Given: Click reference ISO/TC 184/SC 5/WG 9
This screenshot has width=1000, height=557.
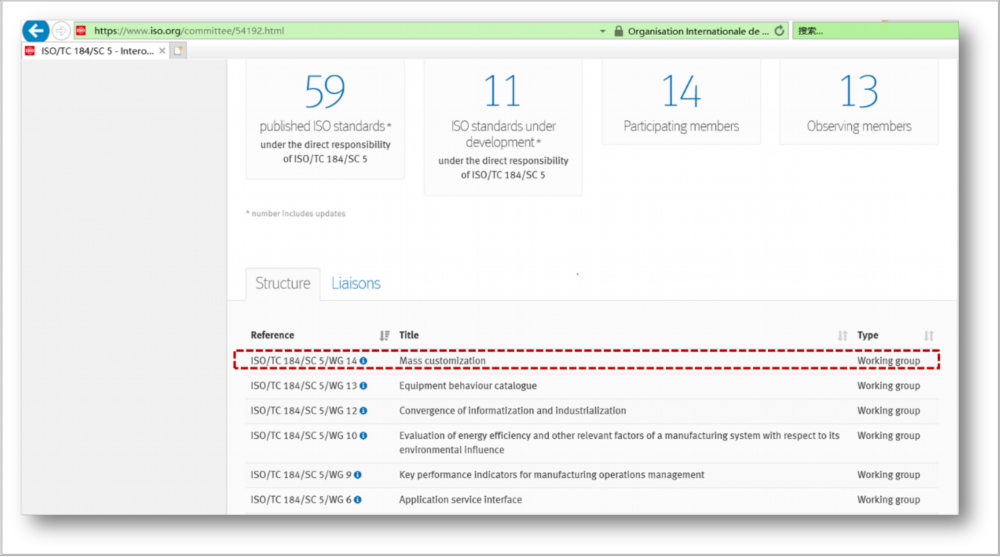Looking at the screenshot, I should pyautogui.click(x=301, y=475).
